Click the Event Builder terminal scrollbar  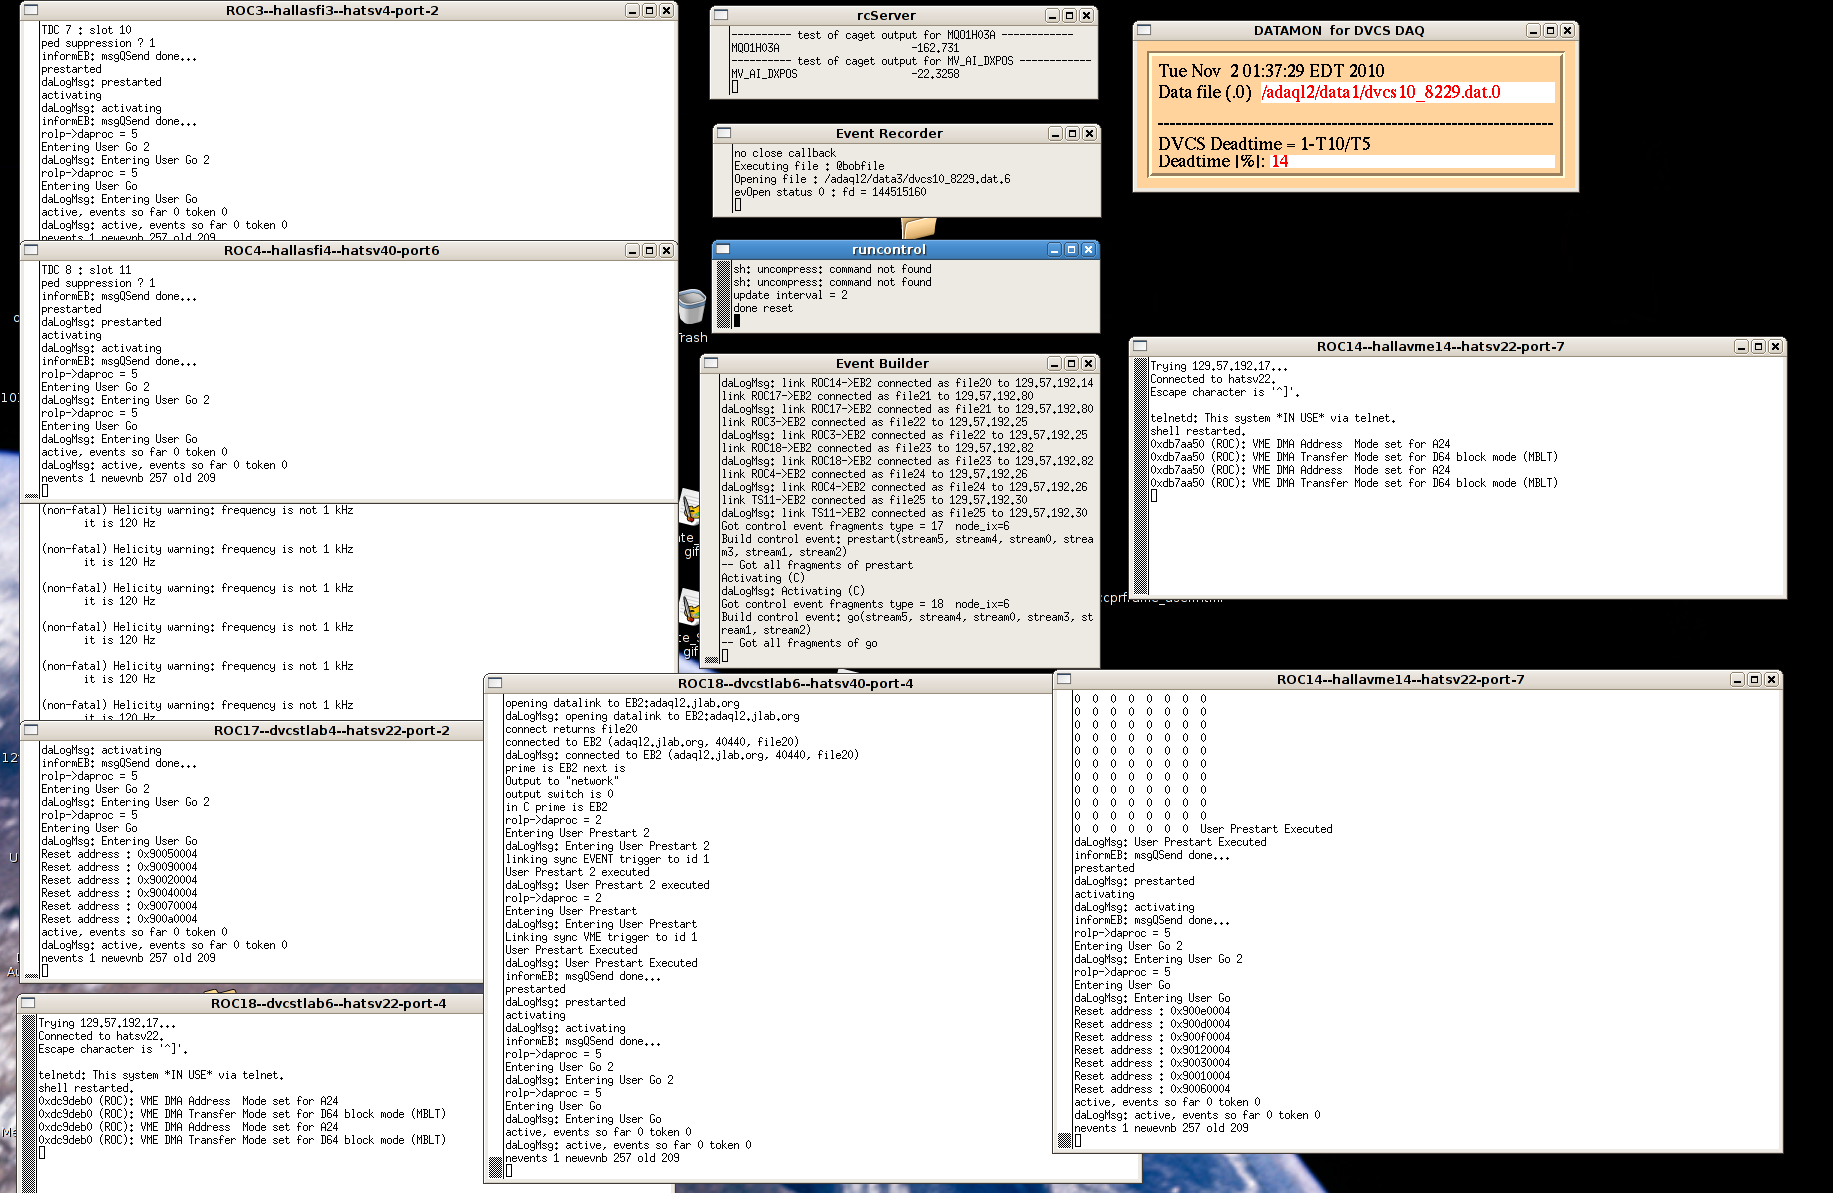coord(711,519)
